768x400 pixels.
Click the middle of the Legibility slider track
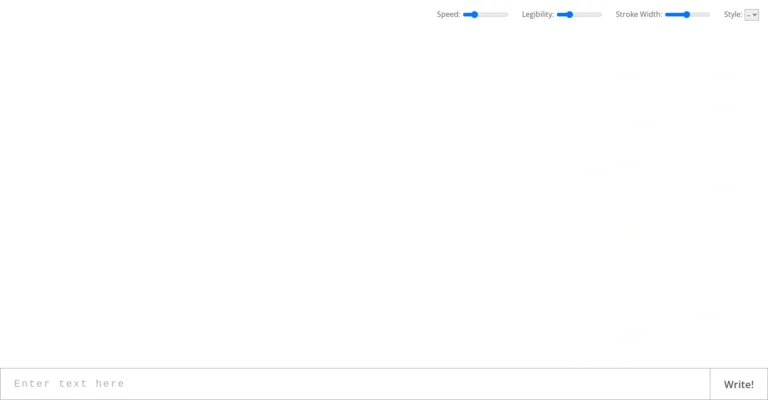pos(579,15)
